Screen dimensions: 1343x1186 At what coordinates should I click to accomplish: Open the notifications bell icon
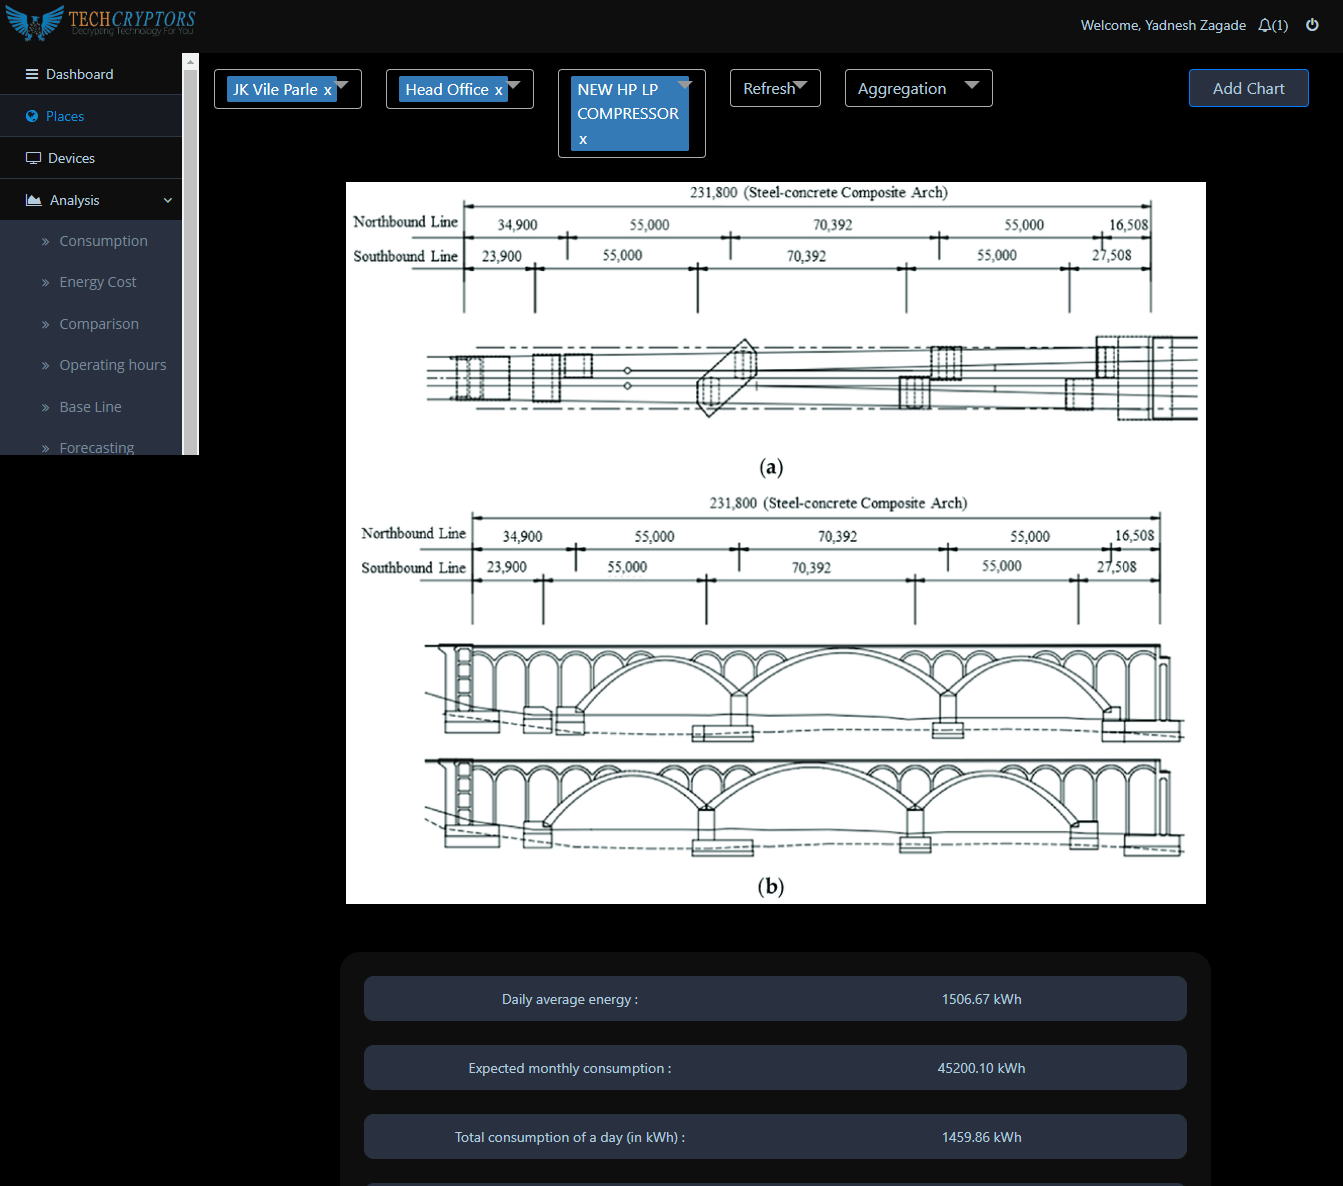click(1265, 25)
